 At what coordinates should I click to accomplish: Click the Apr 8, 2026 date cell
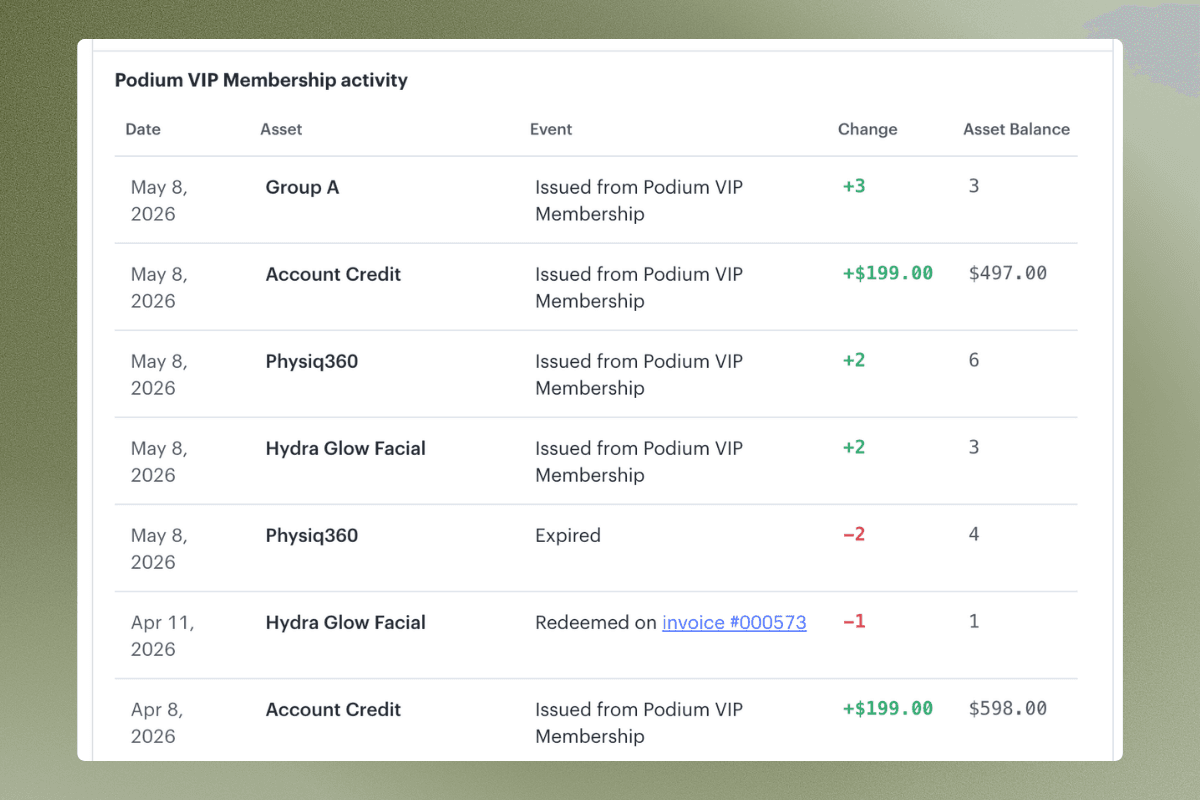[157, 722]
